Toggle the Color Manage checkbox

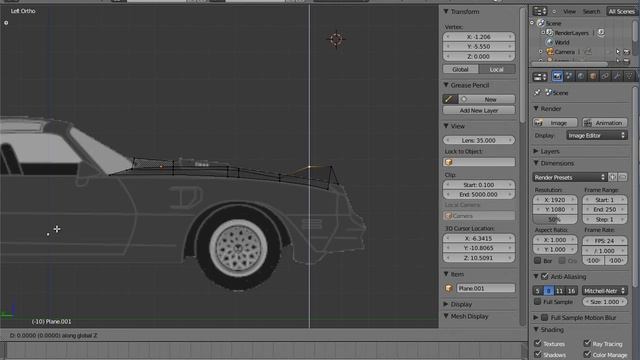tap(587, 354)
